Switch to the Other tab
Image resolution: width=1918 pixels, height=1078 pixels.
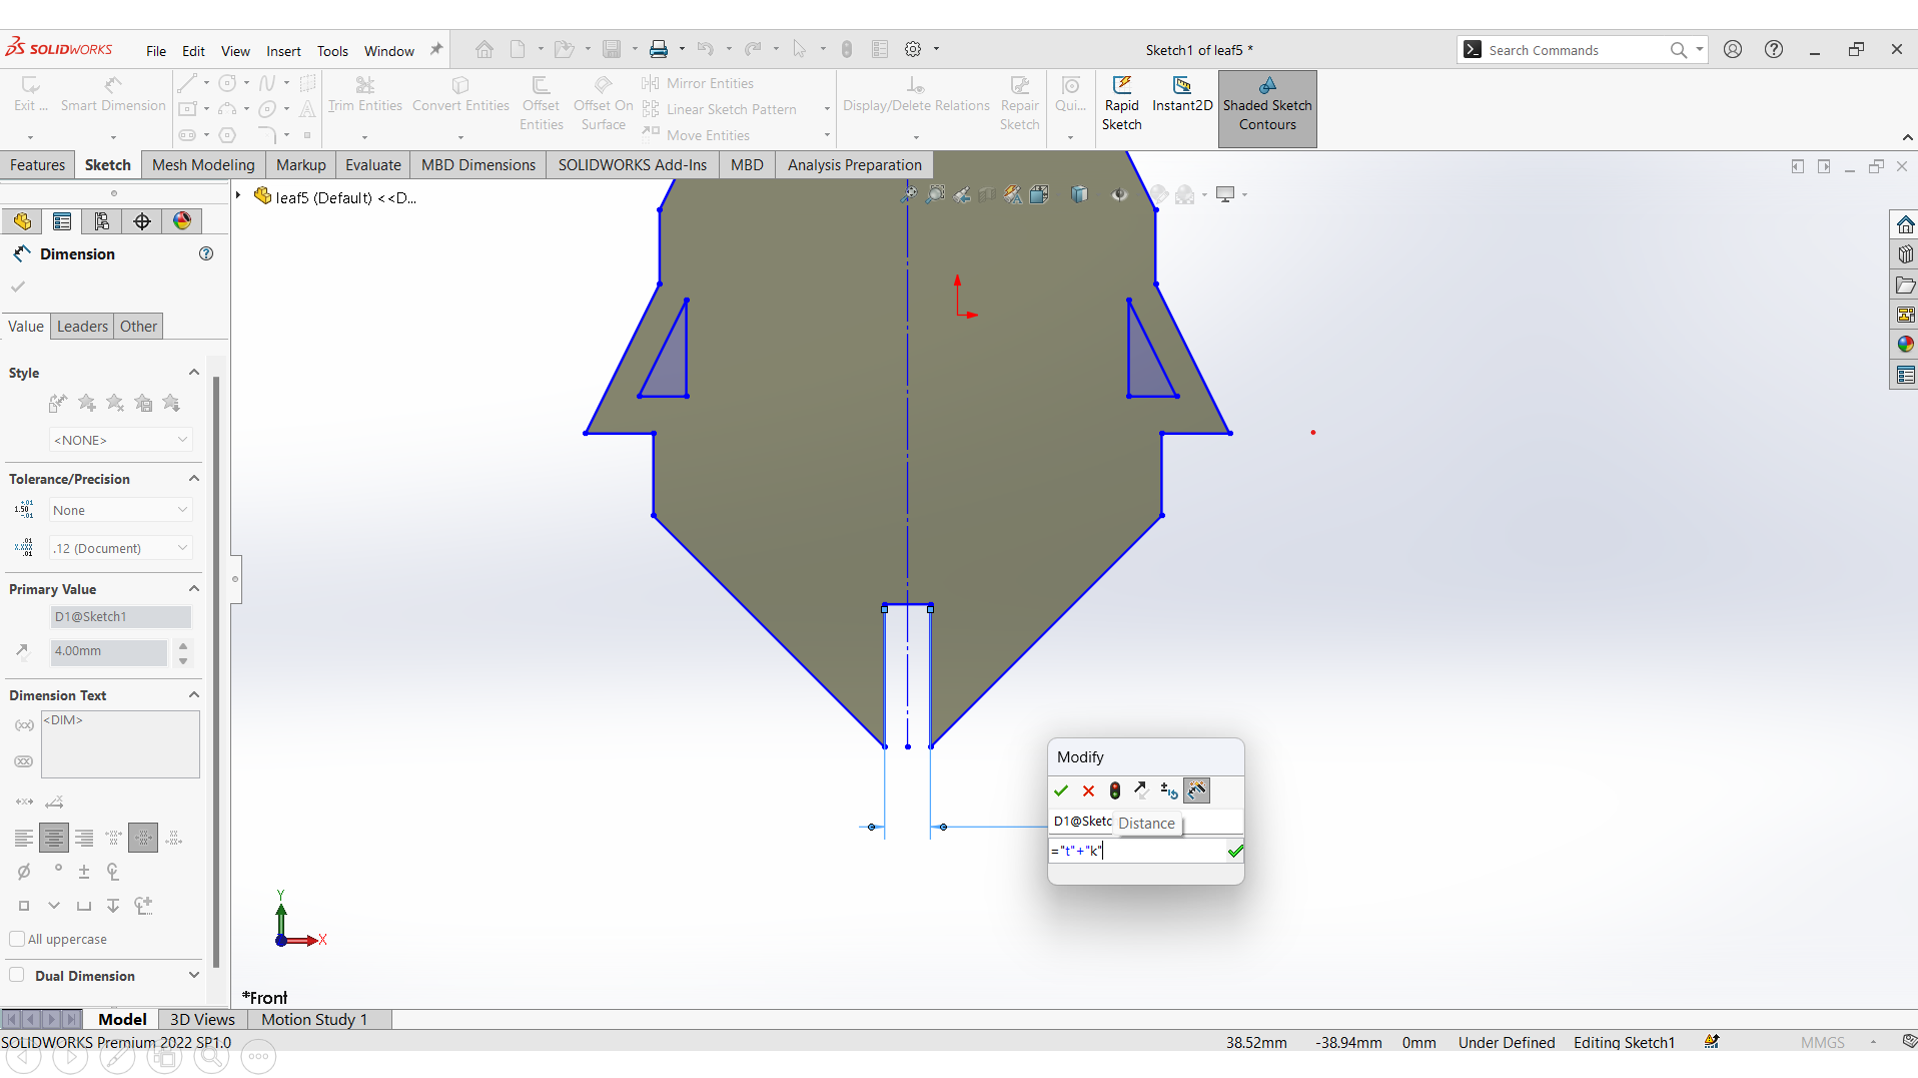coord(138,326)
